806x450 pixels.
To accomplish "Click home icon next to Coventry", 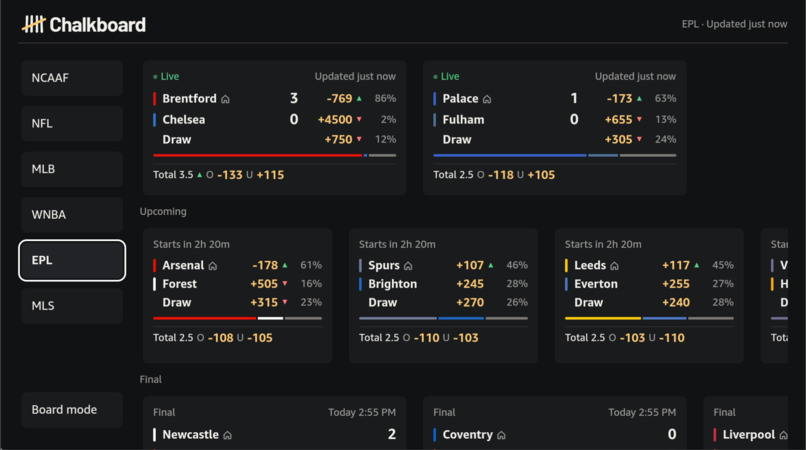I will pyautogui.click(x=501, y=435).
